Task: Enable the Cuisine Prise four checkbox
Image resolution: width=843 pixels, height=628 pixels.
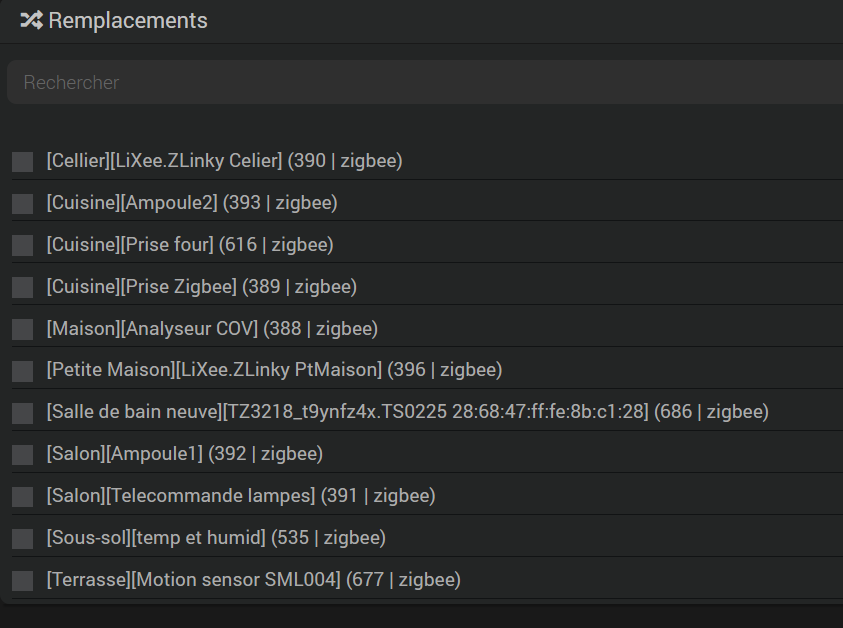Action: coord(23,246)
